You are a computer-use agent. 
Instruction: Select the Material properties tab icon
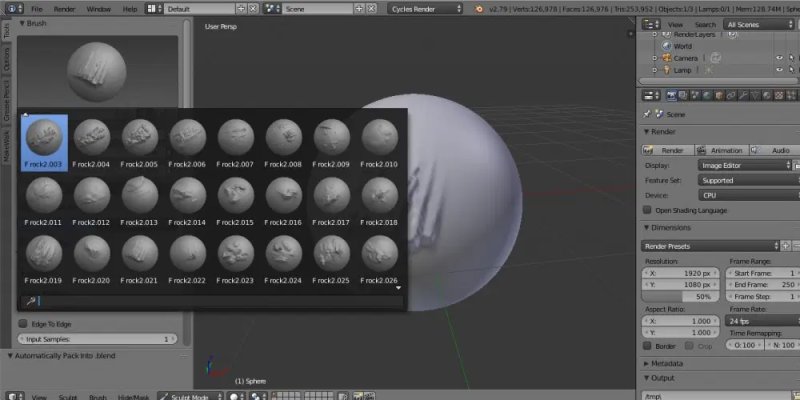click(x=767, y=95)
